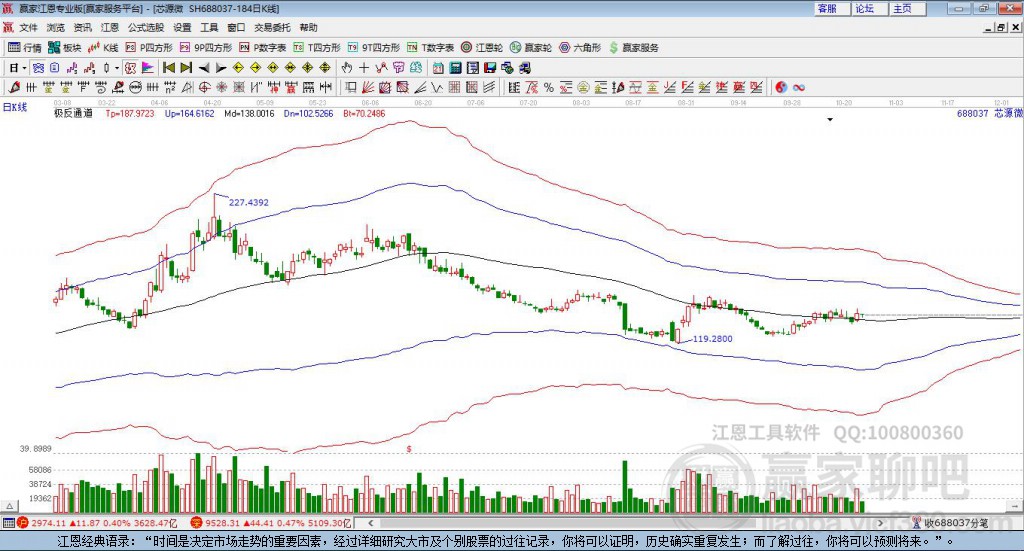Click horizontal scrollbar right arrow

pos(880,523)
